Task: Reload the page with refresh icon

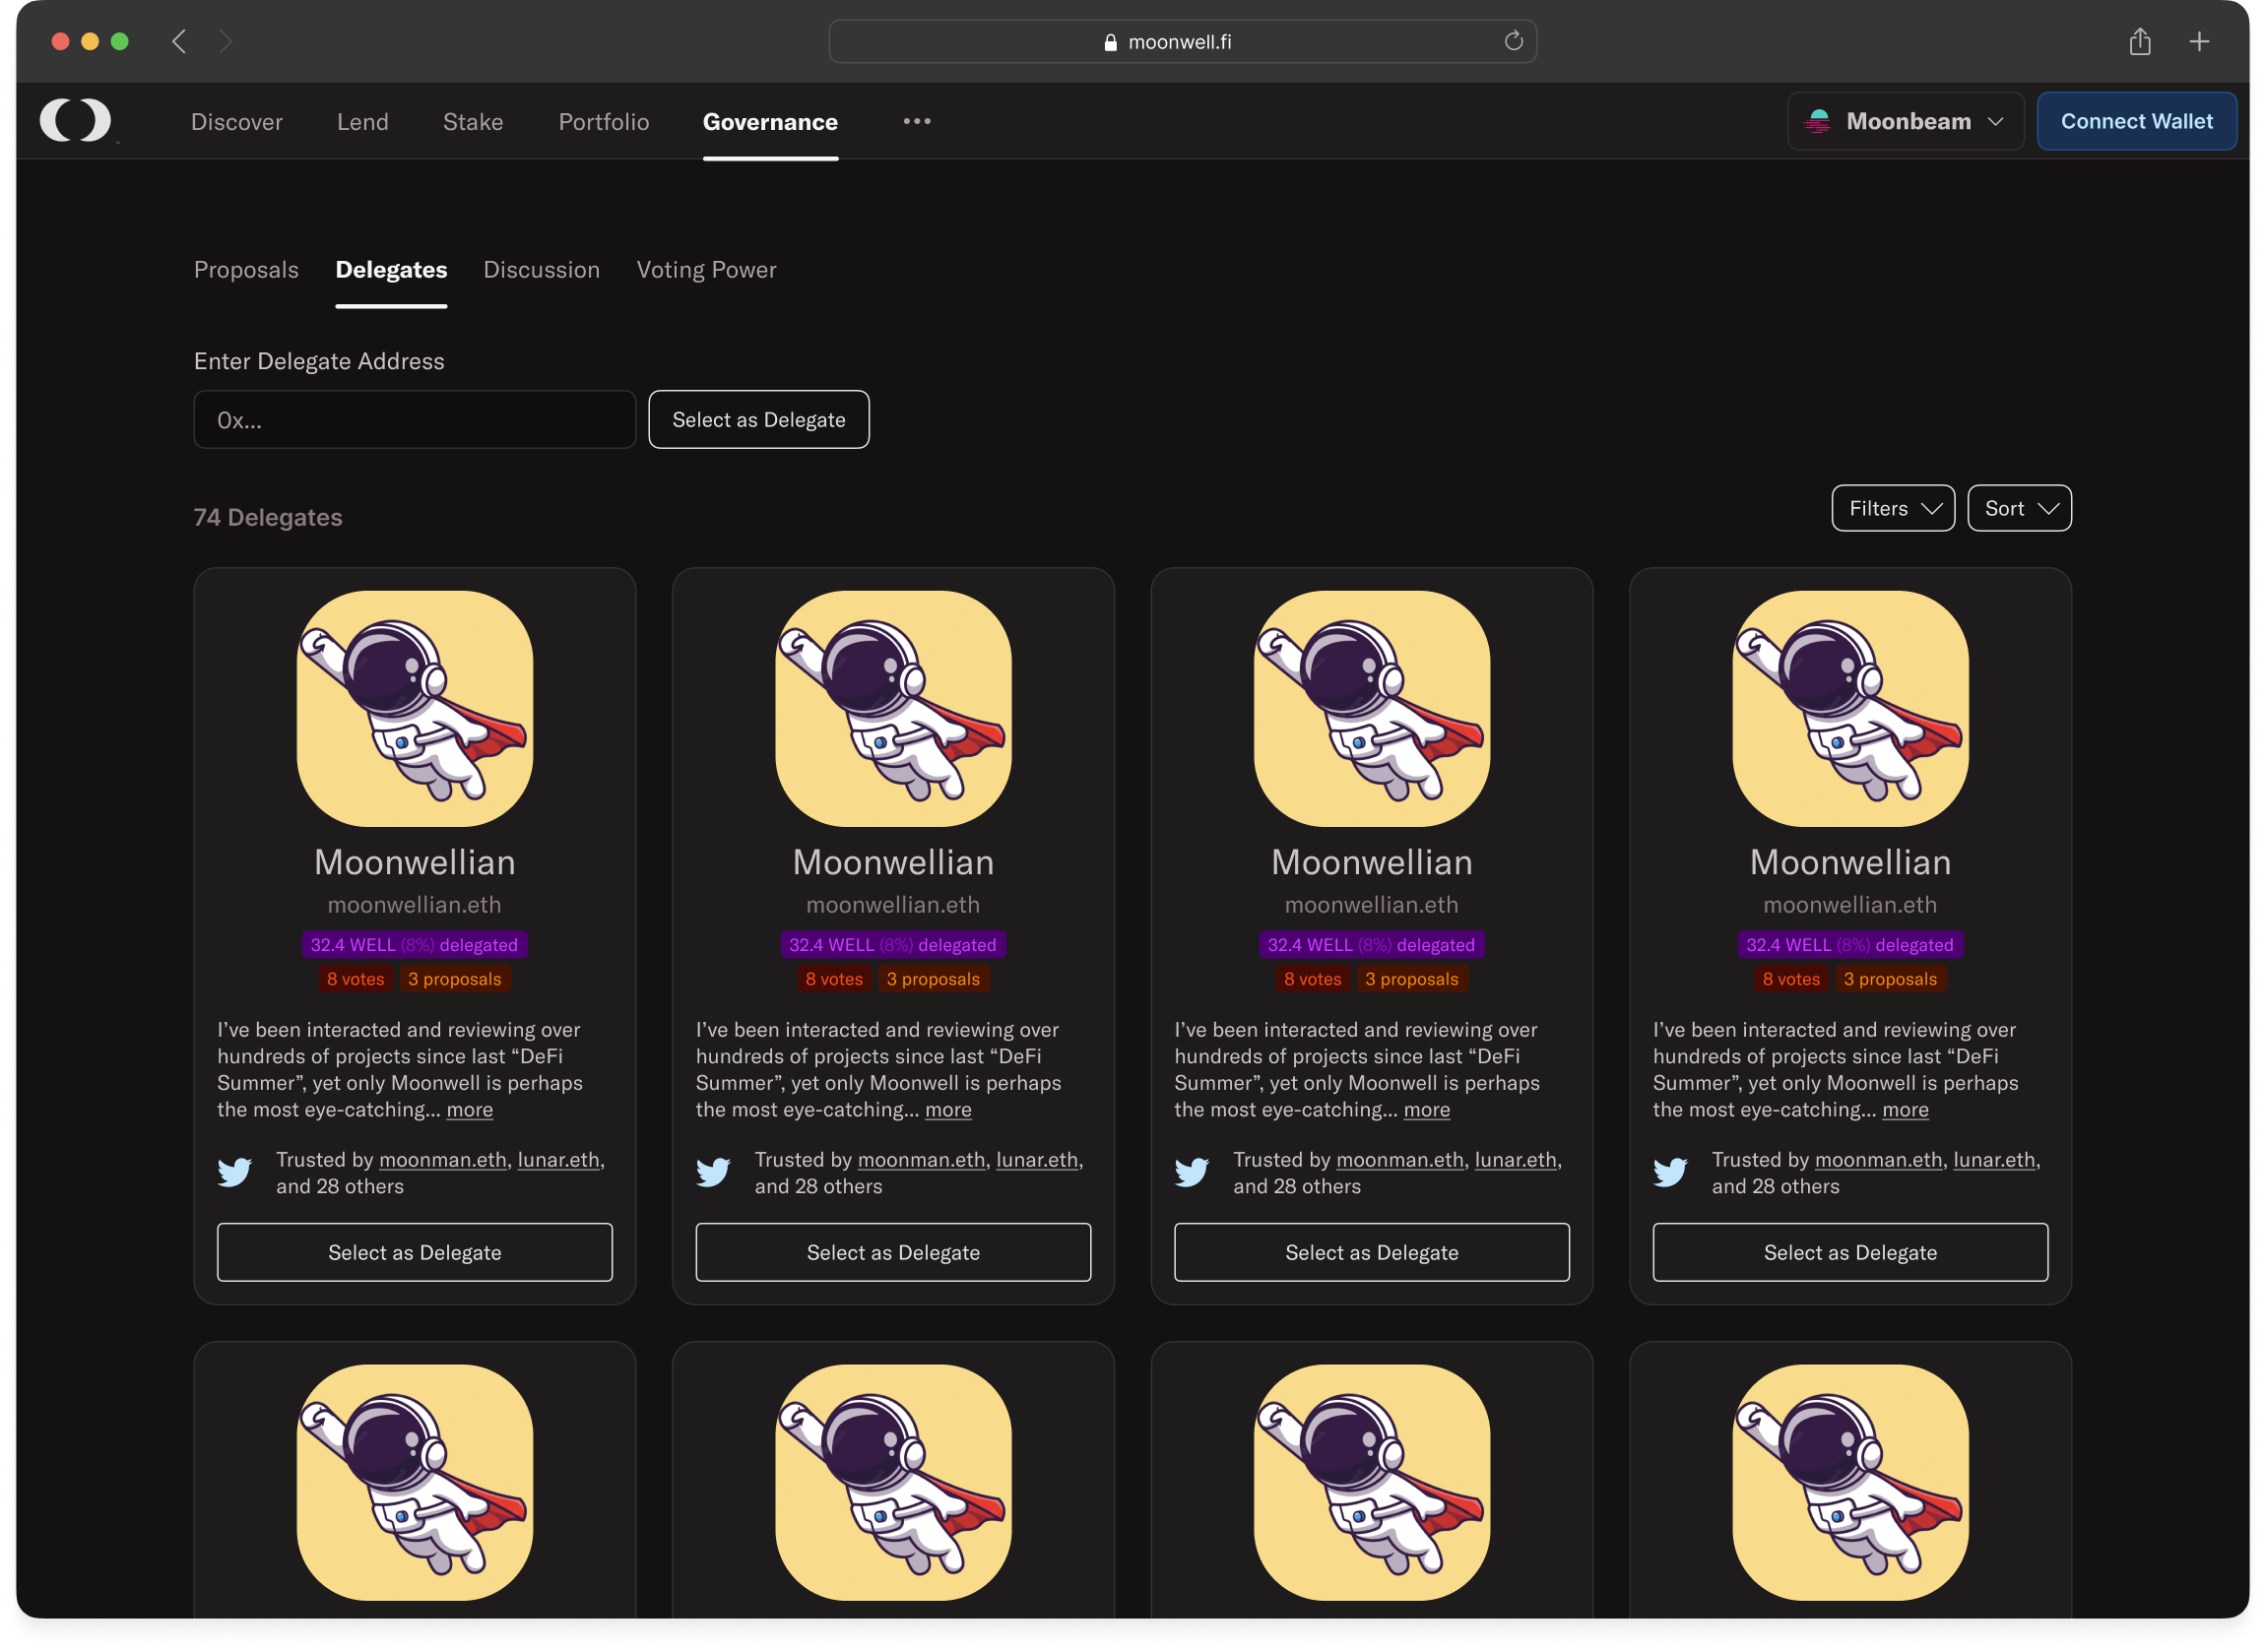Action: (x=1513, y=41)
